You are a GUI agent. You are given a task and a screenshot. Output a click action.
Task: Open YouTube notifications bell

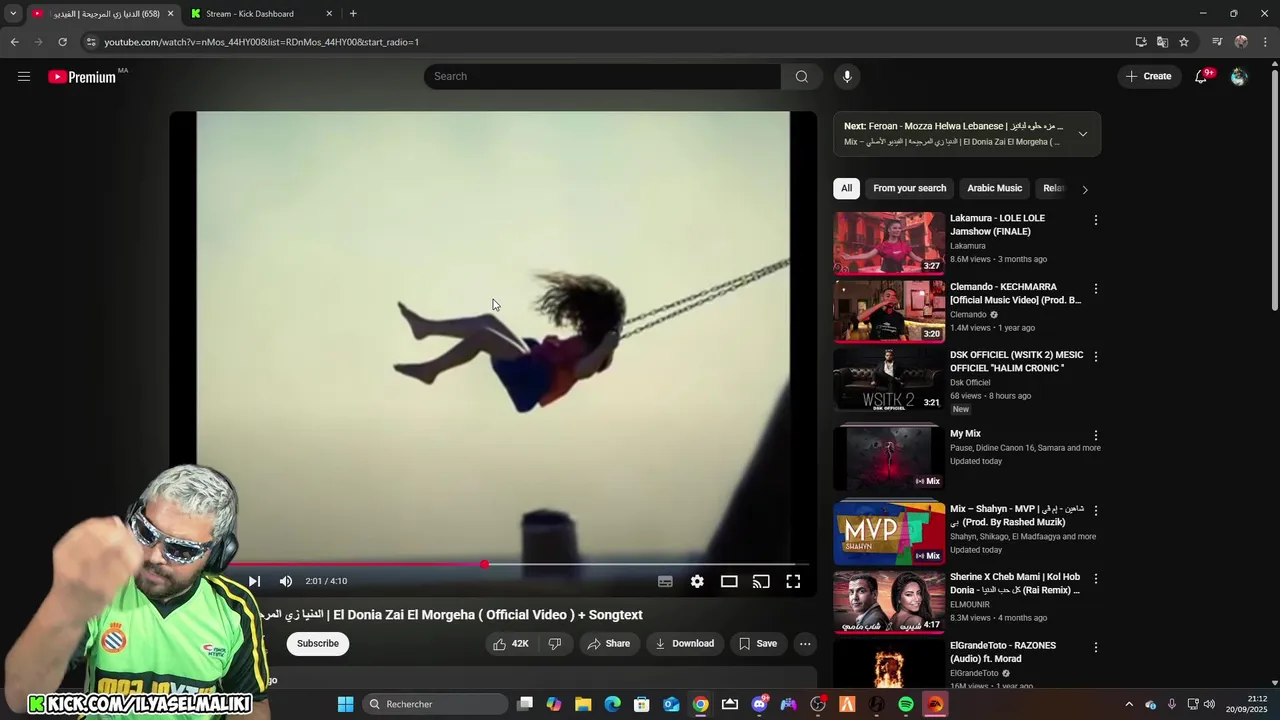click(x=1202, y=76)
